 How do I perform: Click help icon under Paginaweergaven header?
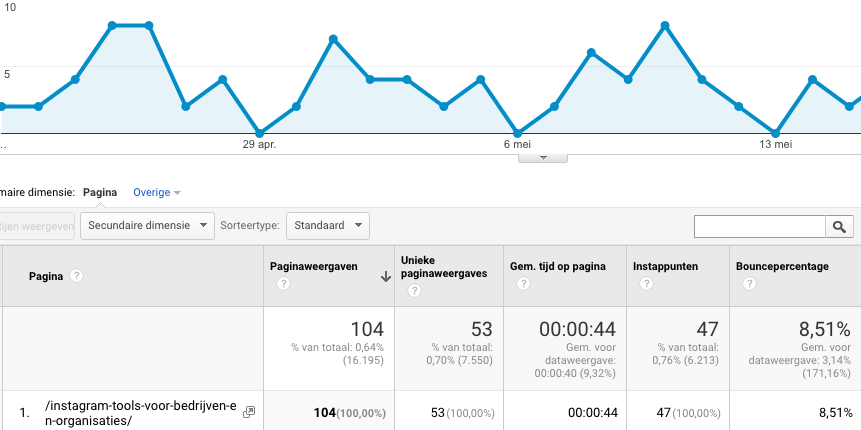pyautogui.click(x=283, y=285)
